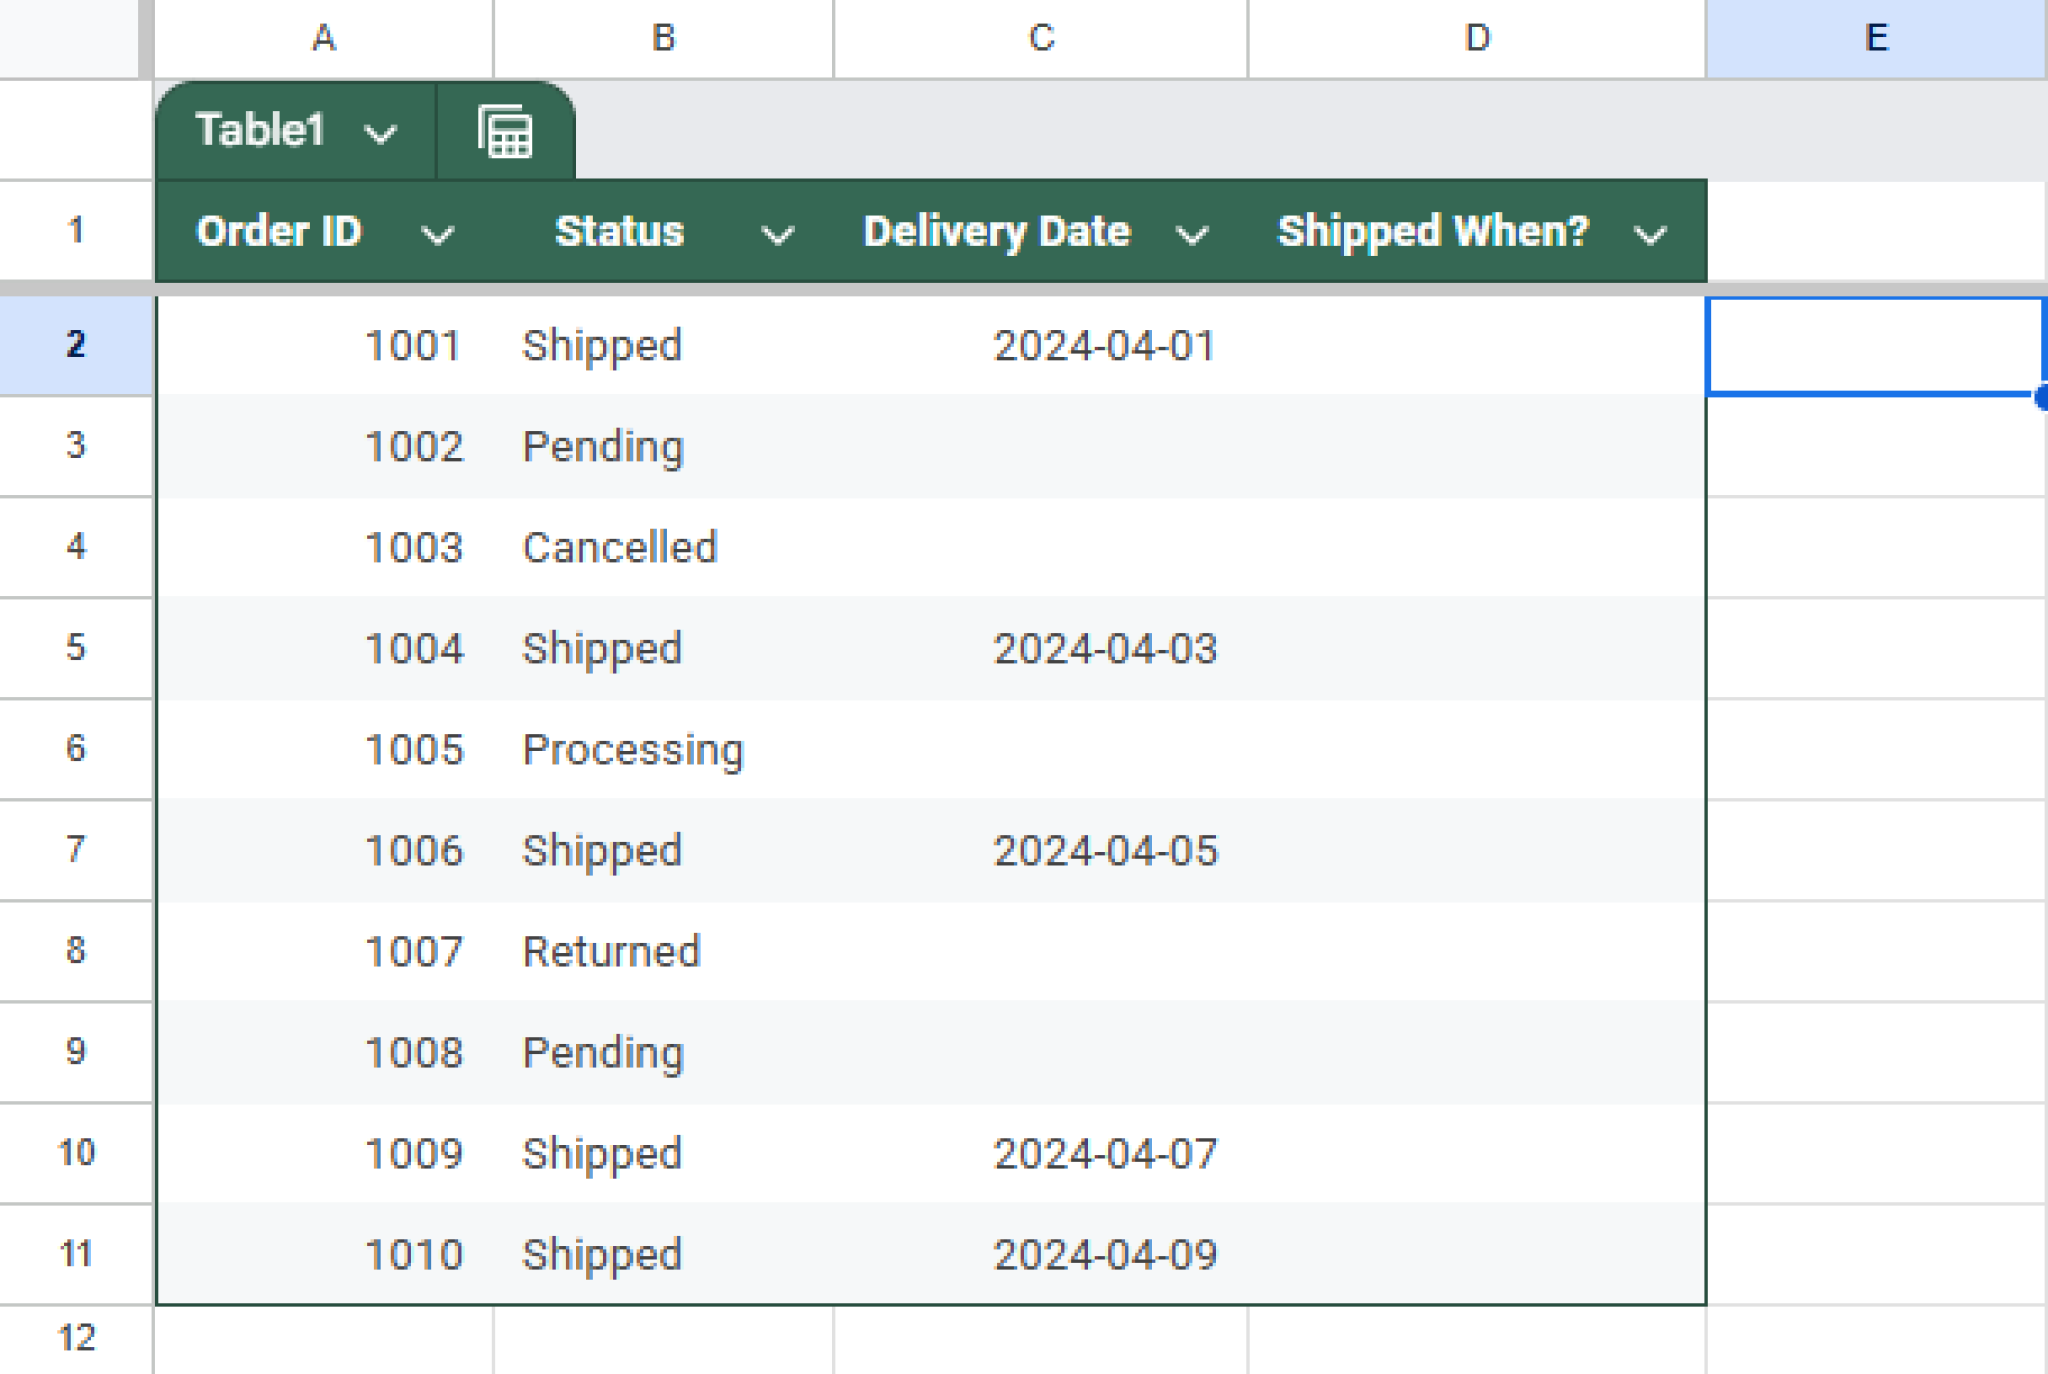Image resolution: width=2048 pixels, height=1374 pixels.
Task: Select column A header
Action: click(324, 39)
